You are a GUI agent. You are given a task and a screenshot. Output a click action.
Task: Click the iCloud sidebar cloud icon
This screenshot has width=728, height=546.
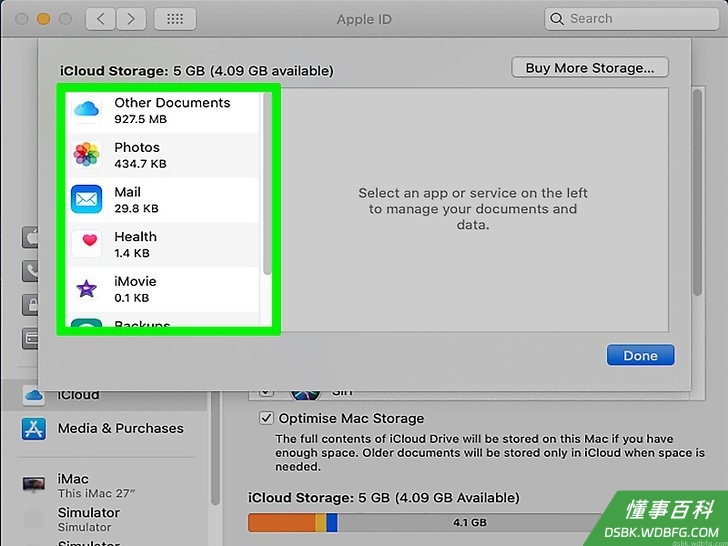[33, 396]
